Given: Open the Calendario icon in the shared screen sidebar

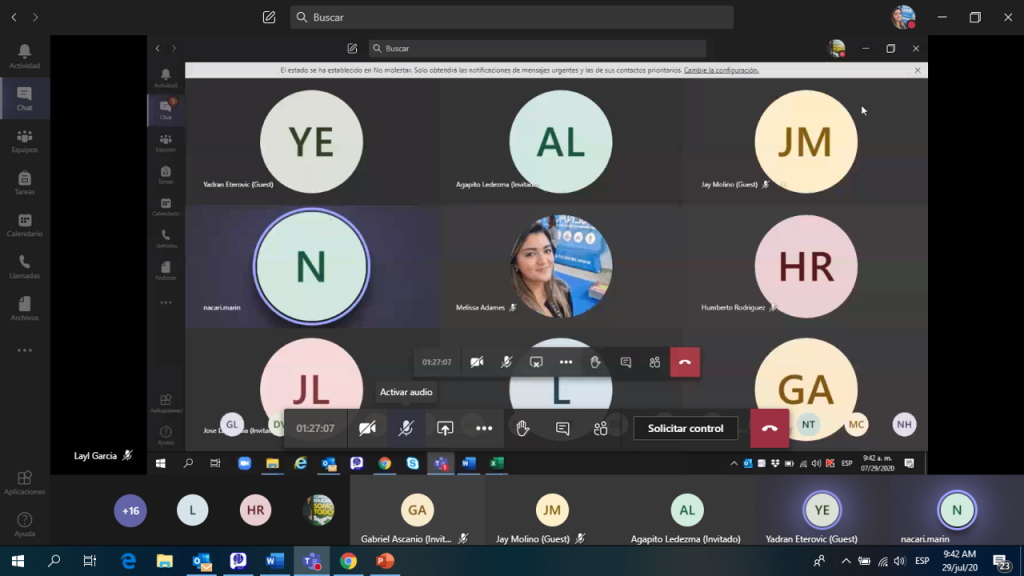Looking at the screenshot, I should click(x=166, y=207).
